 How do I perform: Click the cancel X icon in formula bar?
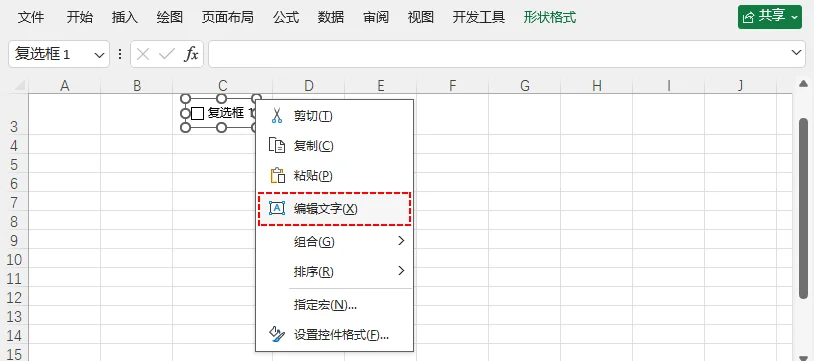click(143, 54)
